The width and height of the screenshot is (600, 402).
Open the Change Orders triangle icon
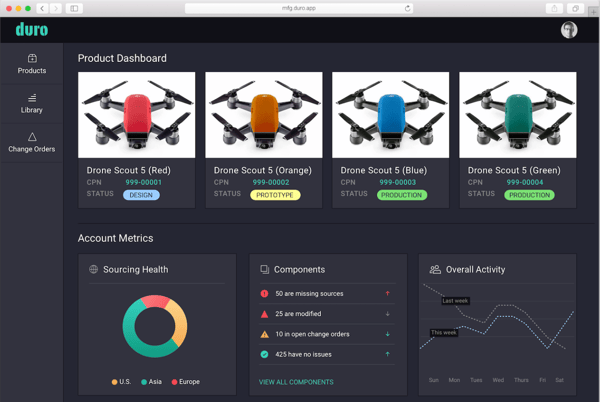[32, 137]
